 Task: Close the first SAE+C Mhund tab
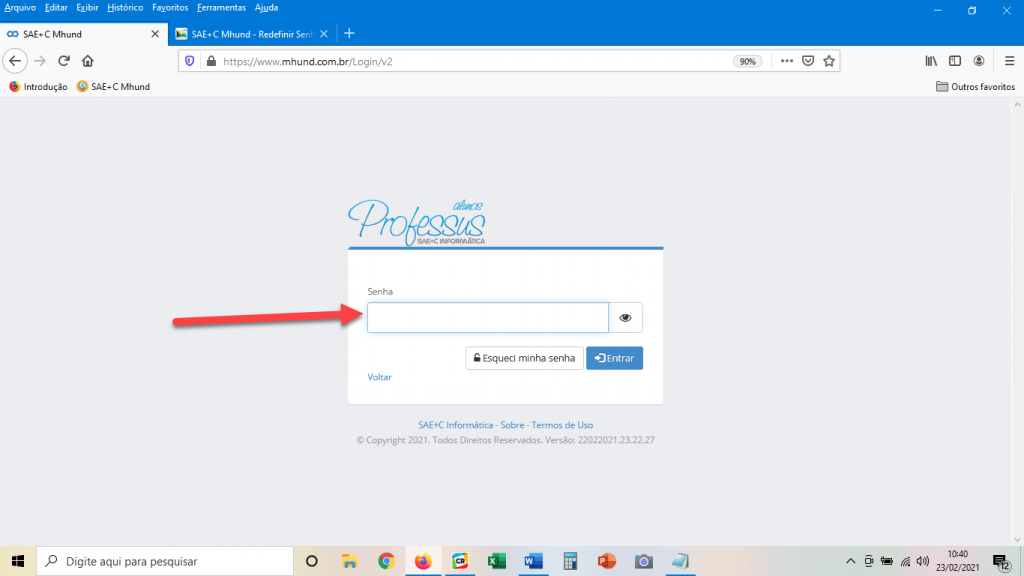coord(155,34)
